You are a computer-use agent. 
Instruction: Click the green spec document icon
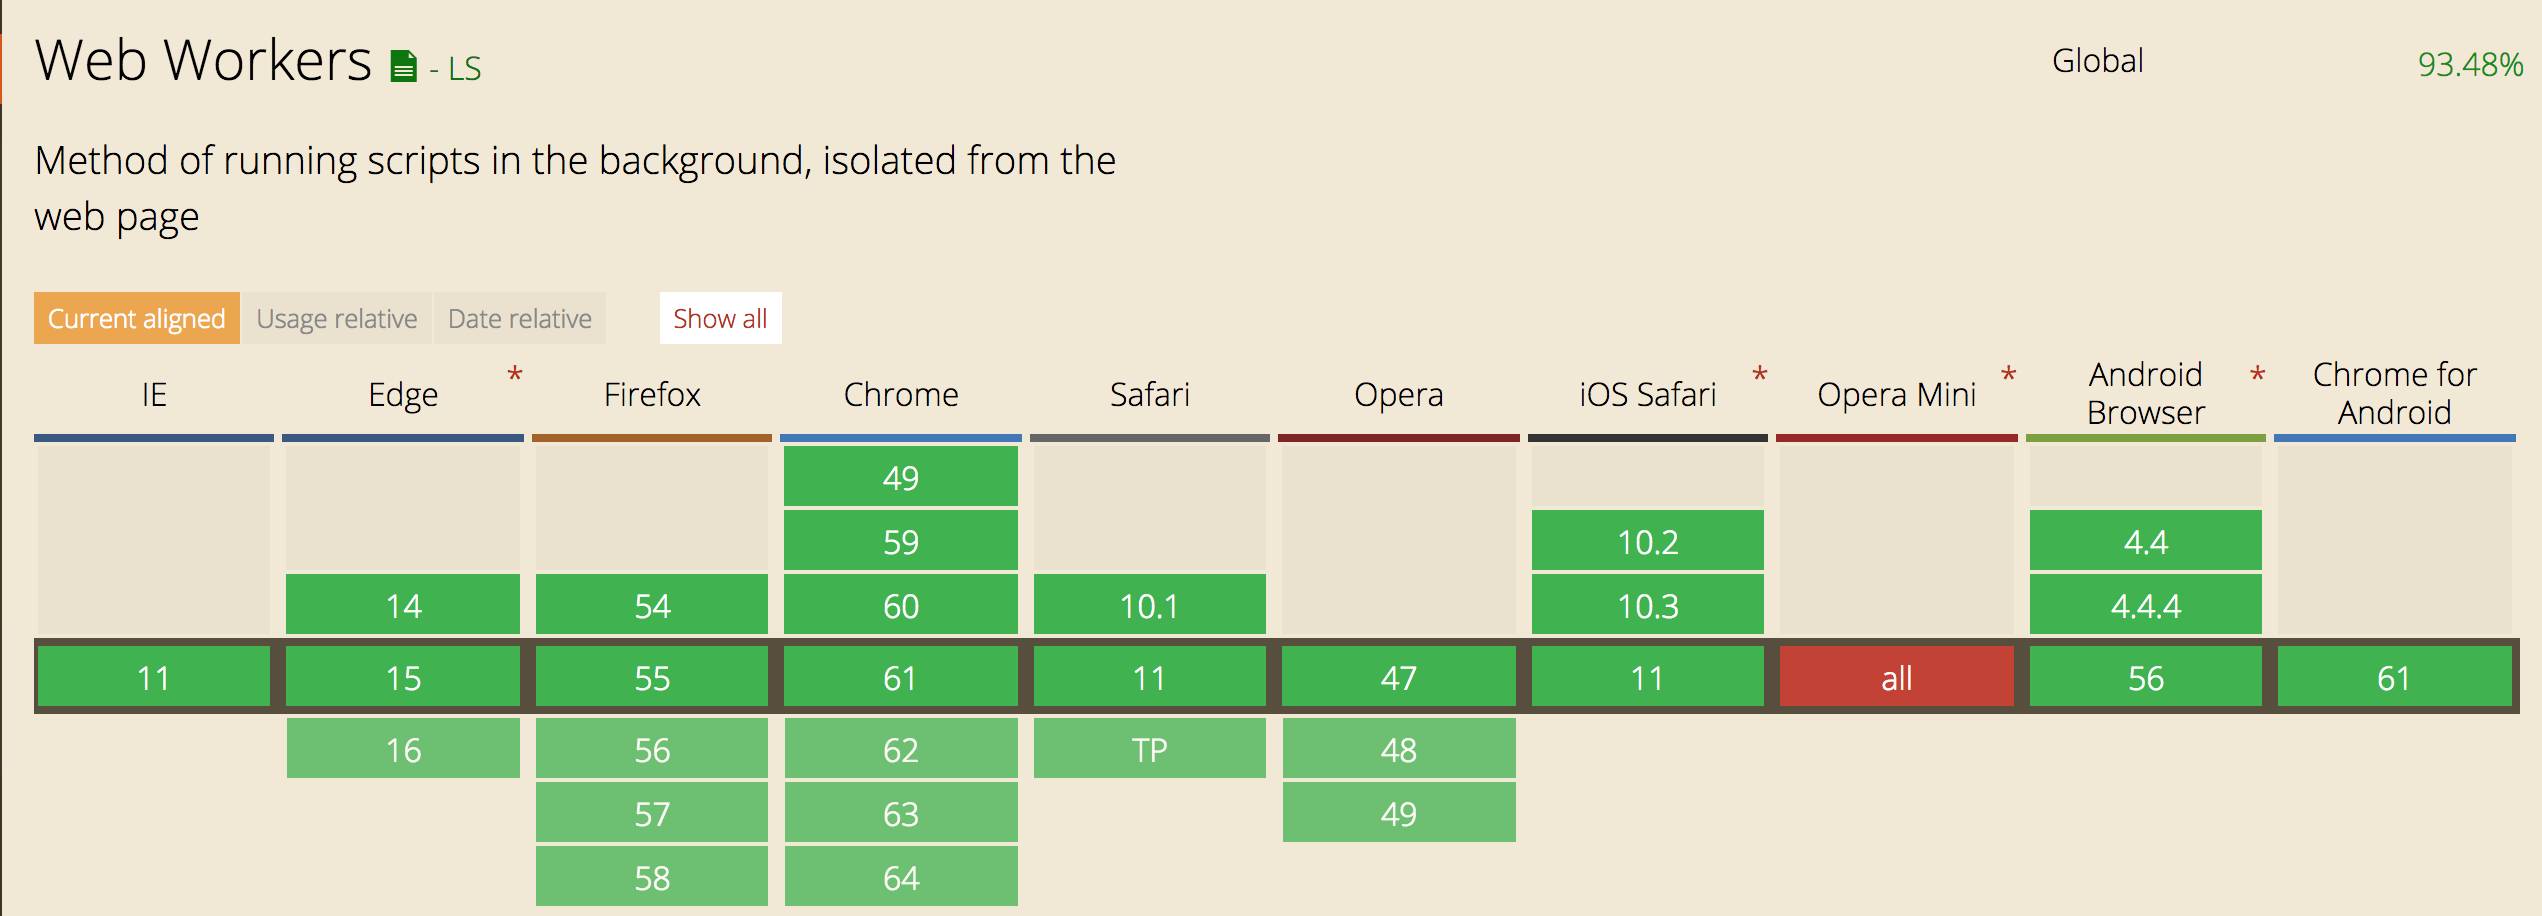(x=403, y=67)
